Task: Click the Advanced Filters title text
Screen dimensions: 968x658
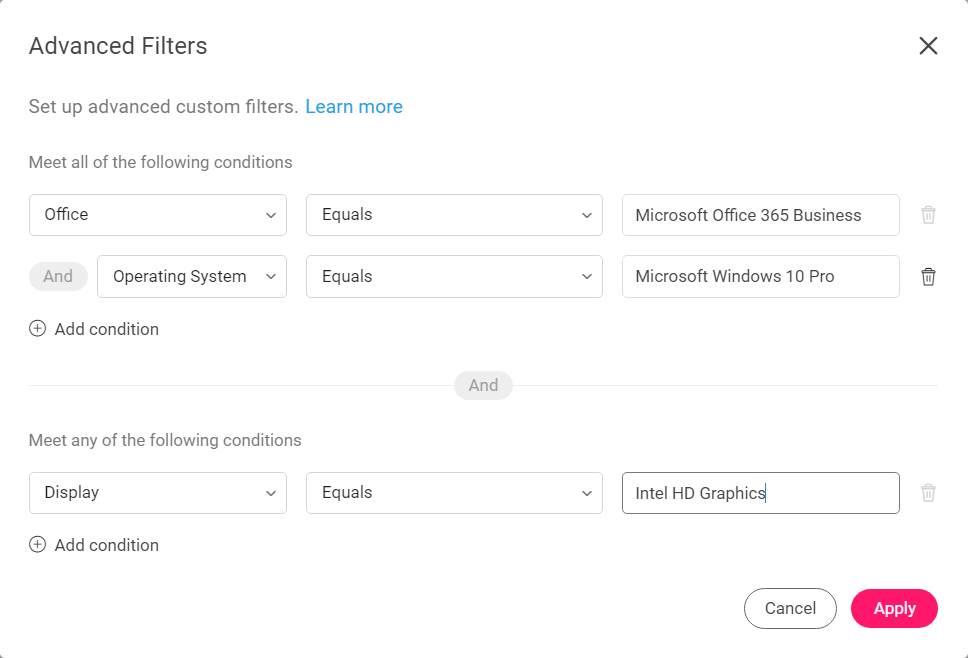Action: (x=118, y=46)
